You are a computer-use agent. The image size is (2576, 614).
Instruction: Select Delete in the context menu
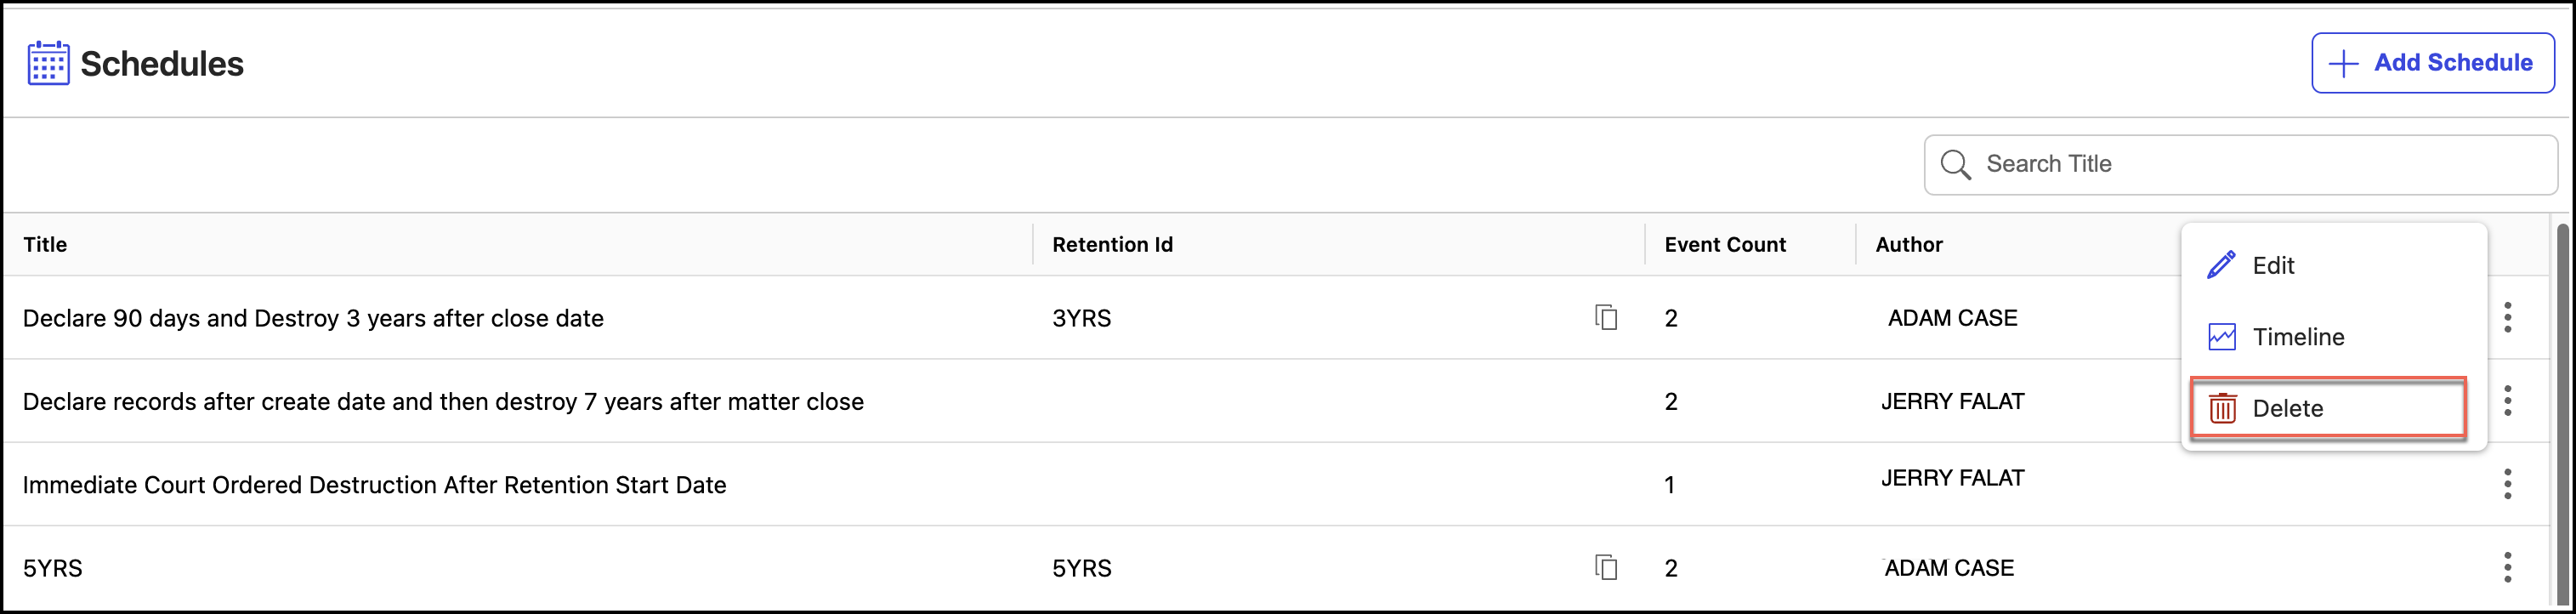pos(2287,408)
